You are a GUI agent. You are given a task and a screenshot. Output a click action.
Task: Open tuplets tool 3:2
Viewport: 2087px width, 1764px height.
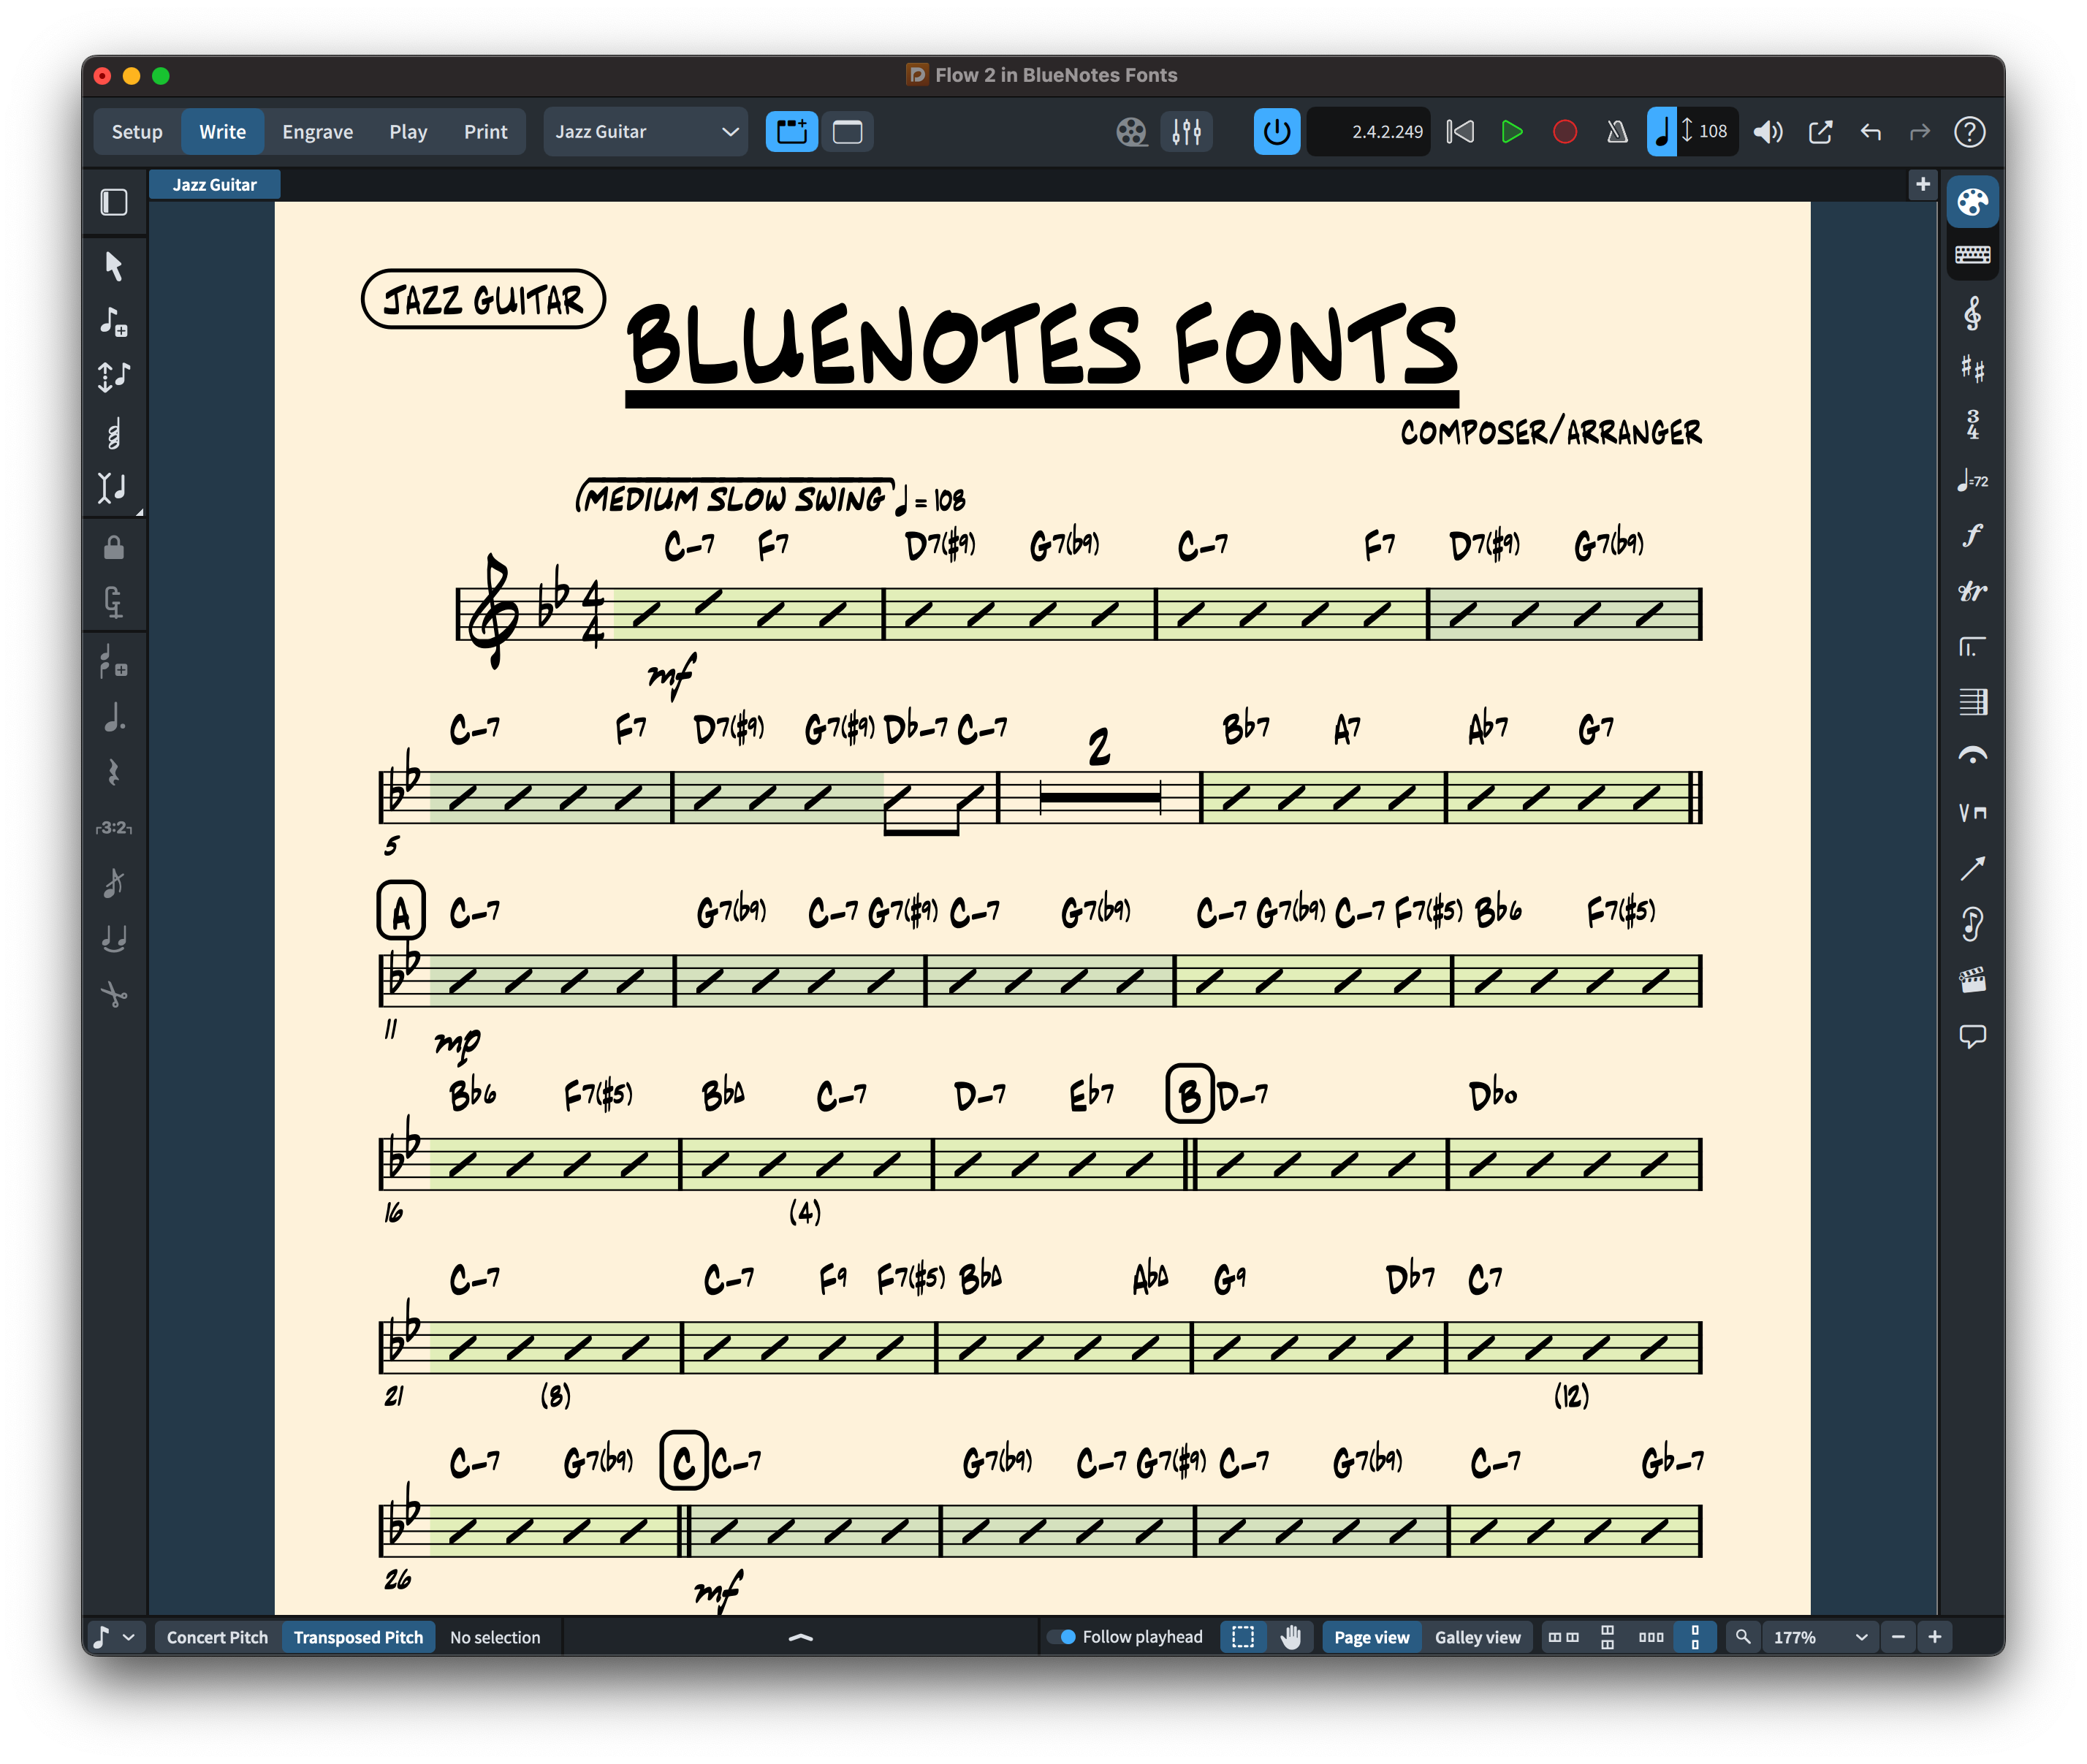[x=114, y=827]
